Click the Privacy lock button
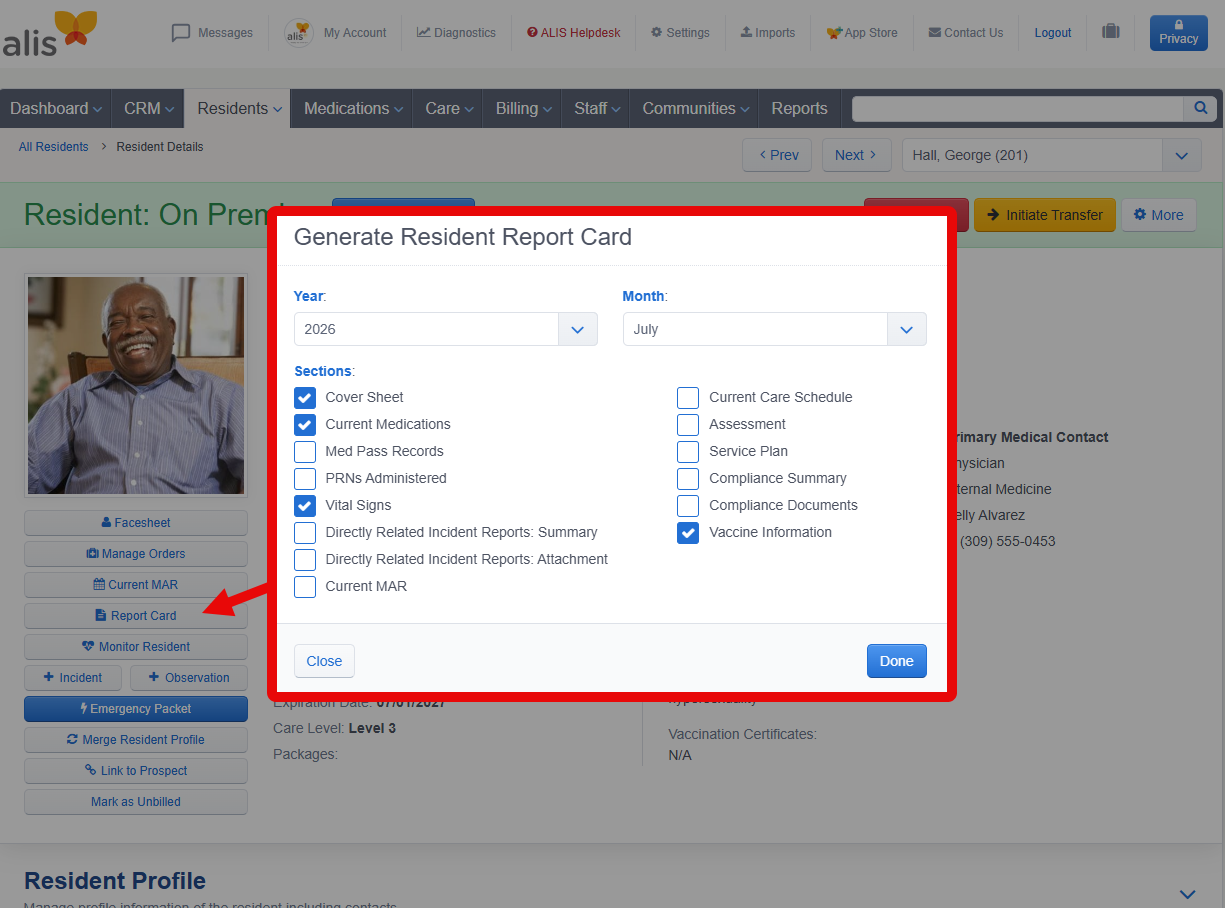1225x908 pixels. (1178, 33)
